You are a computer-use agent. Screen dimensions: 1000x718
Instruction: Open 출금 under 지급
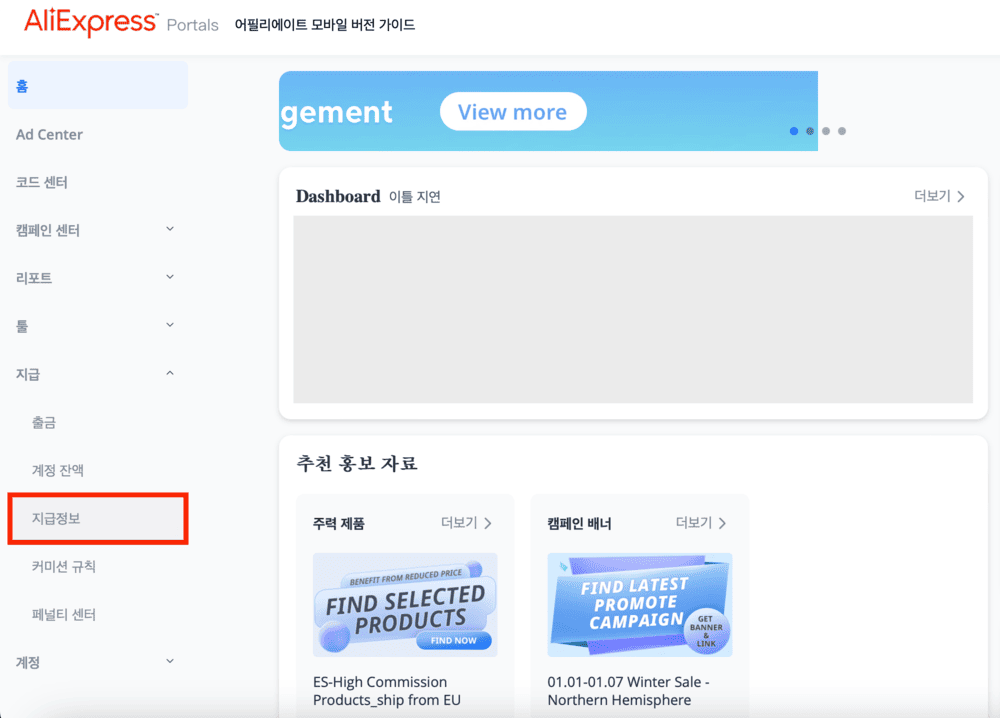click(x=44, y=422)
